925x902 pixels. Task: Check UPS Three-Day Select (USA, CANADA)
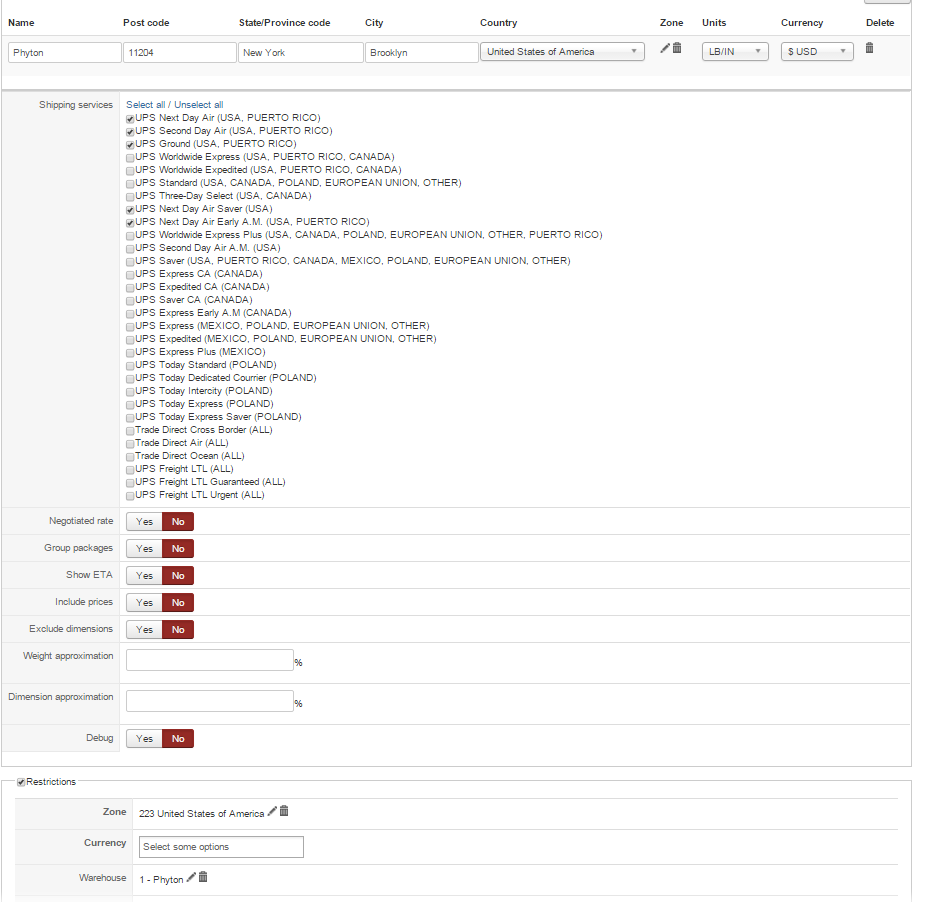click(130, 197)
